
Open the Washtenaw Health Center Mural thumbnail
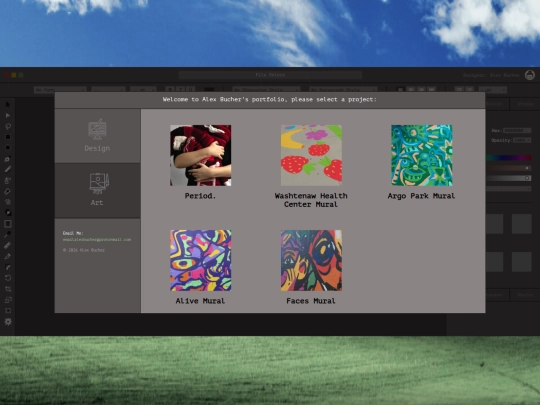311,155
